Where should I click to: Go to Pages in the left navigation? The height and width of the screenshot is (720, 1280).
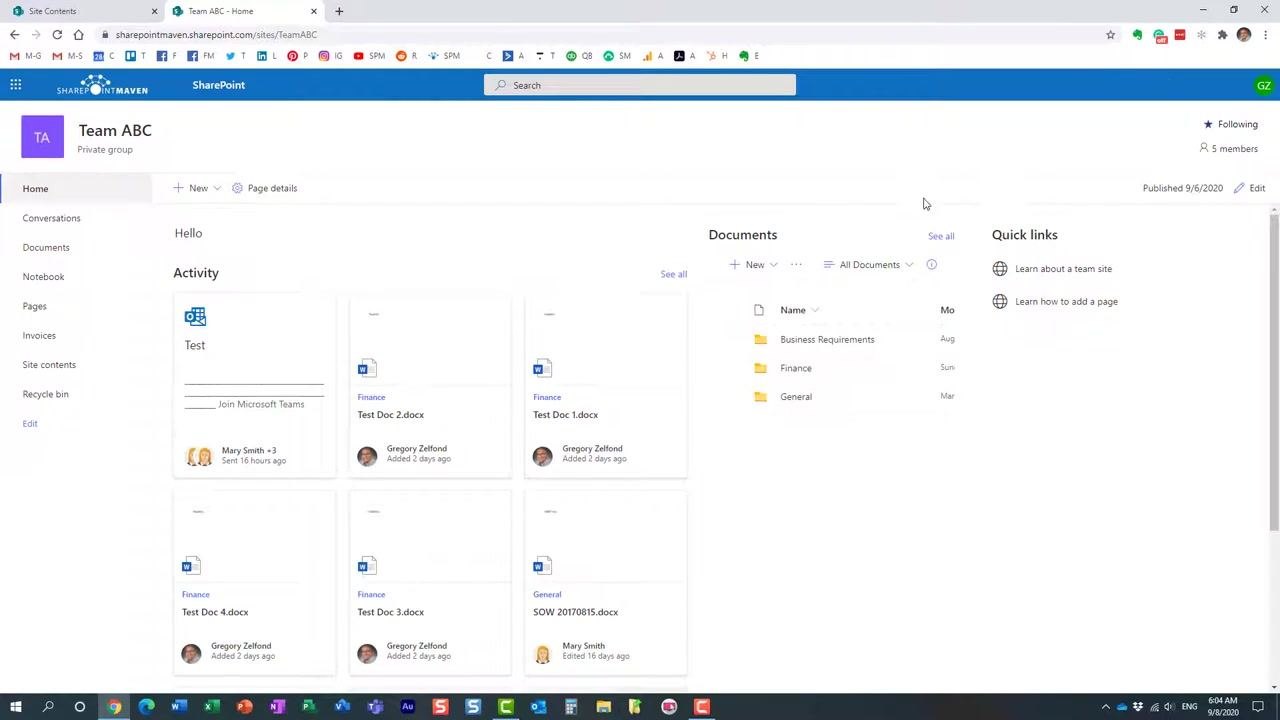pos(34,306)
